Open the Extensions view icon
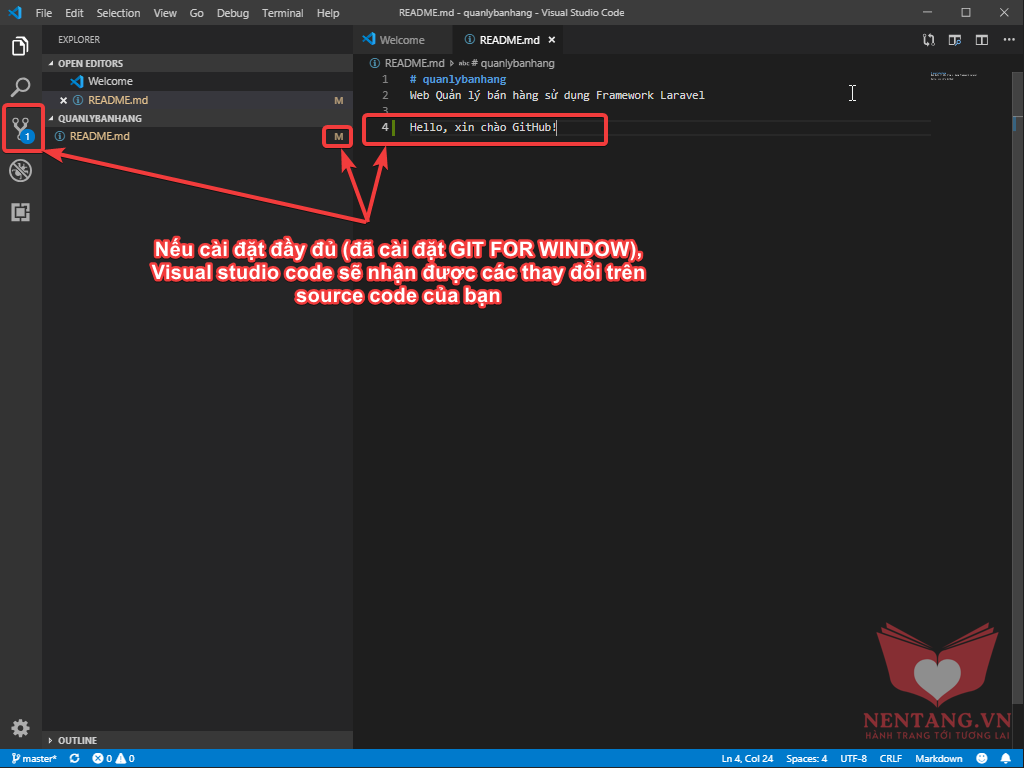 point(20,212)
